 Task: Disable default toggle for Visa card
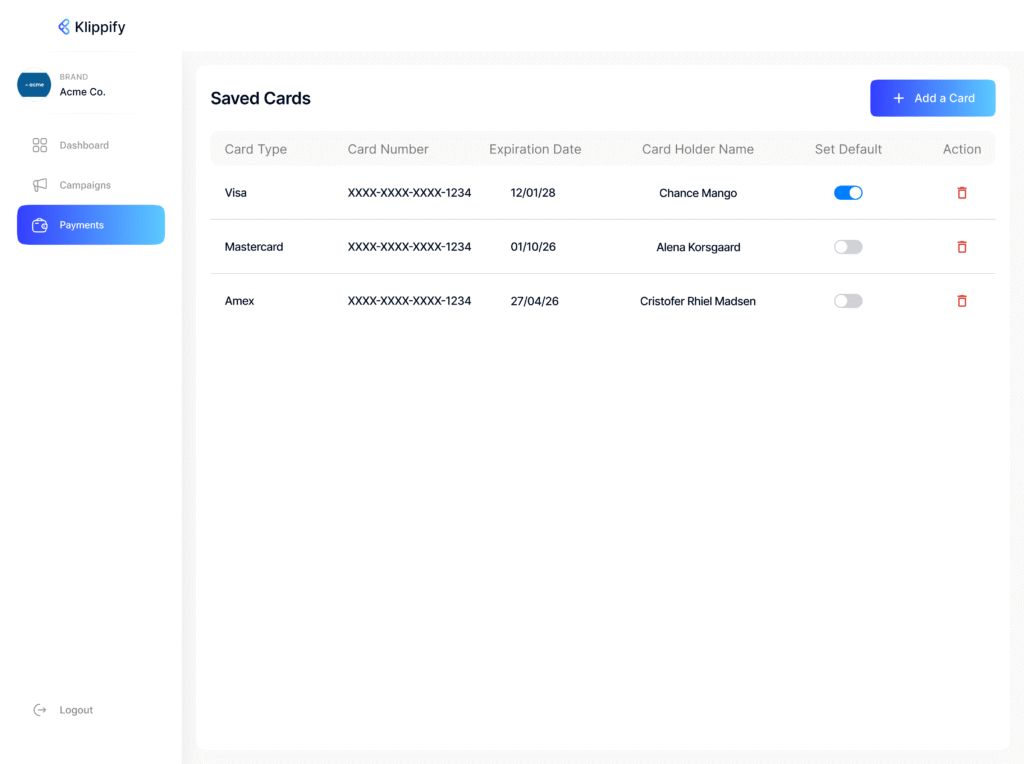coord(848,193)
